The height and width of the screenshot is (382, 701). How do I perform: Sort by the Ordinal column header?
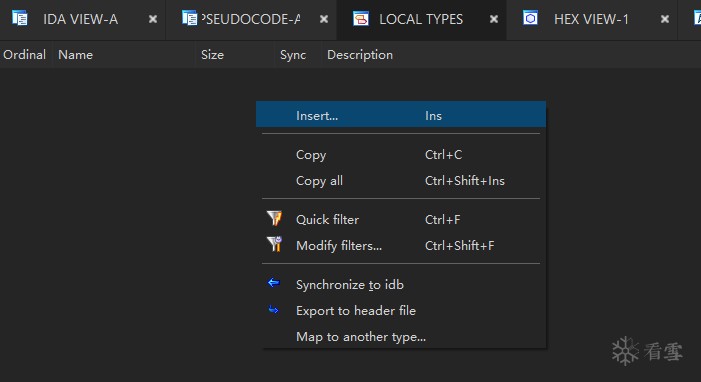(x=25, y=55)
